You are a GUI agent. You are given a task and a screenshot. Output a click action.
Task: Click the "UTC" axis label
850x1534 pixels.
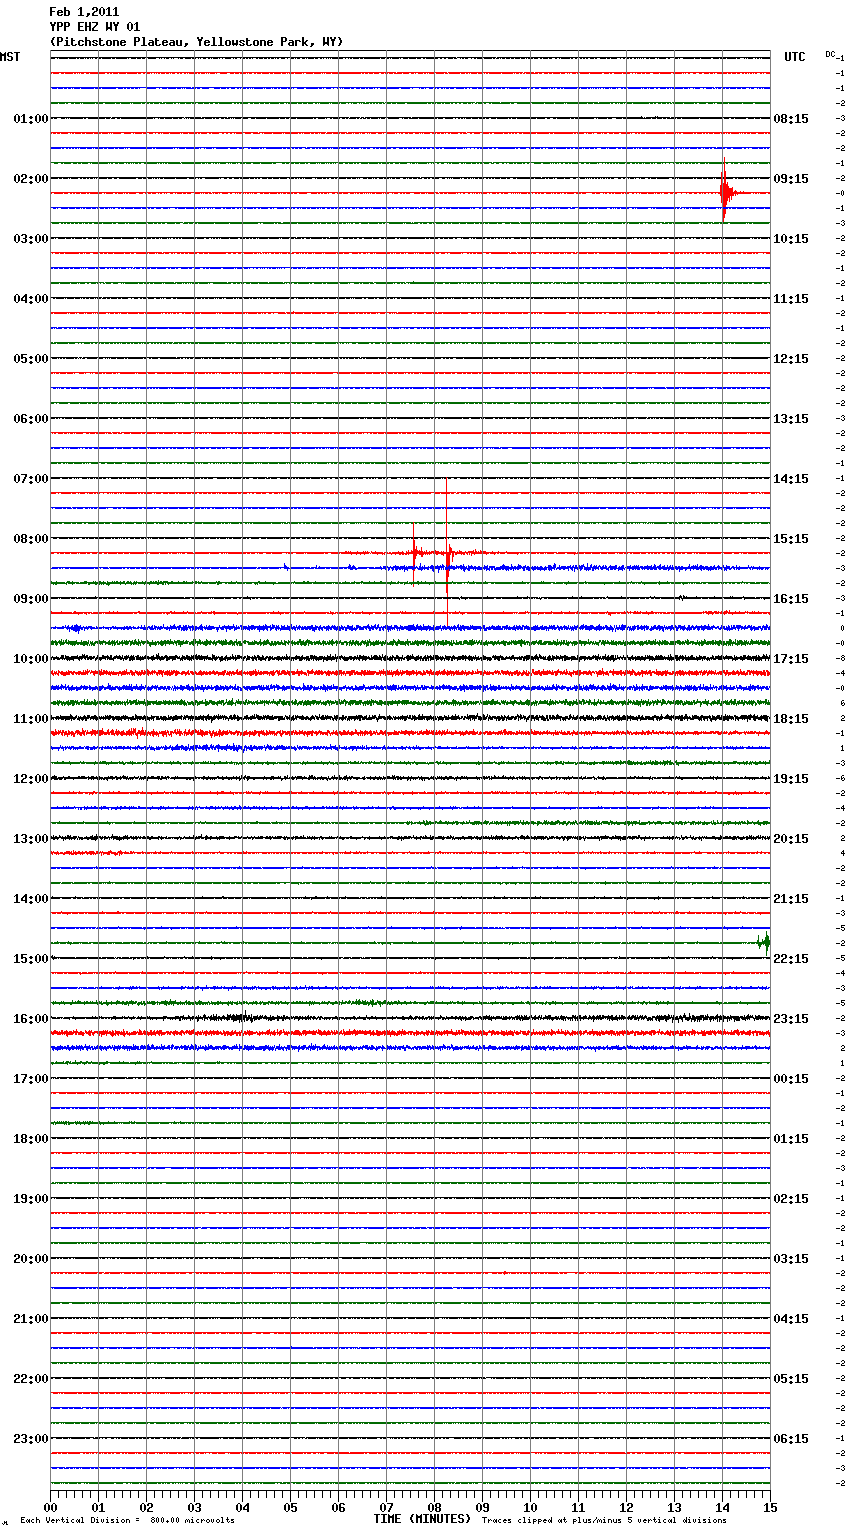pos(795,57)
